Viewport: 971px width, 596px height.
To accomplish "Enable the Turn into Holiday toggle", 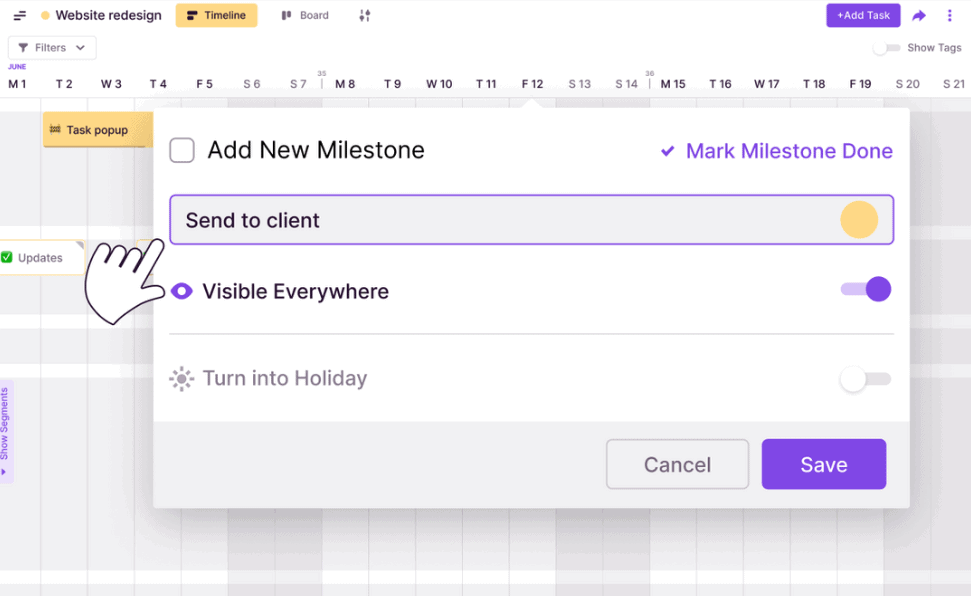I will [x=866, y=379].
